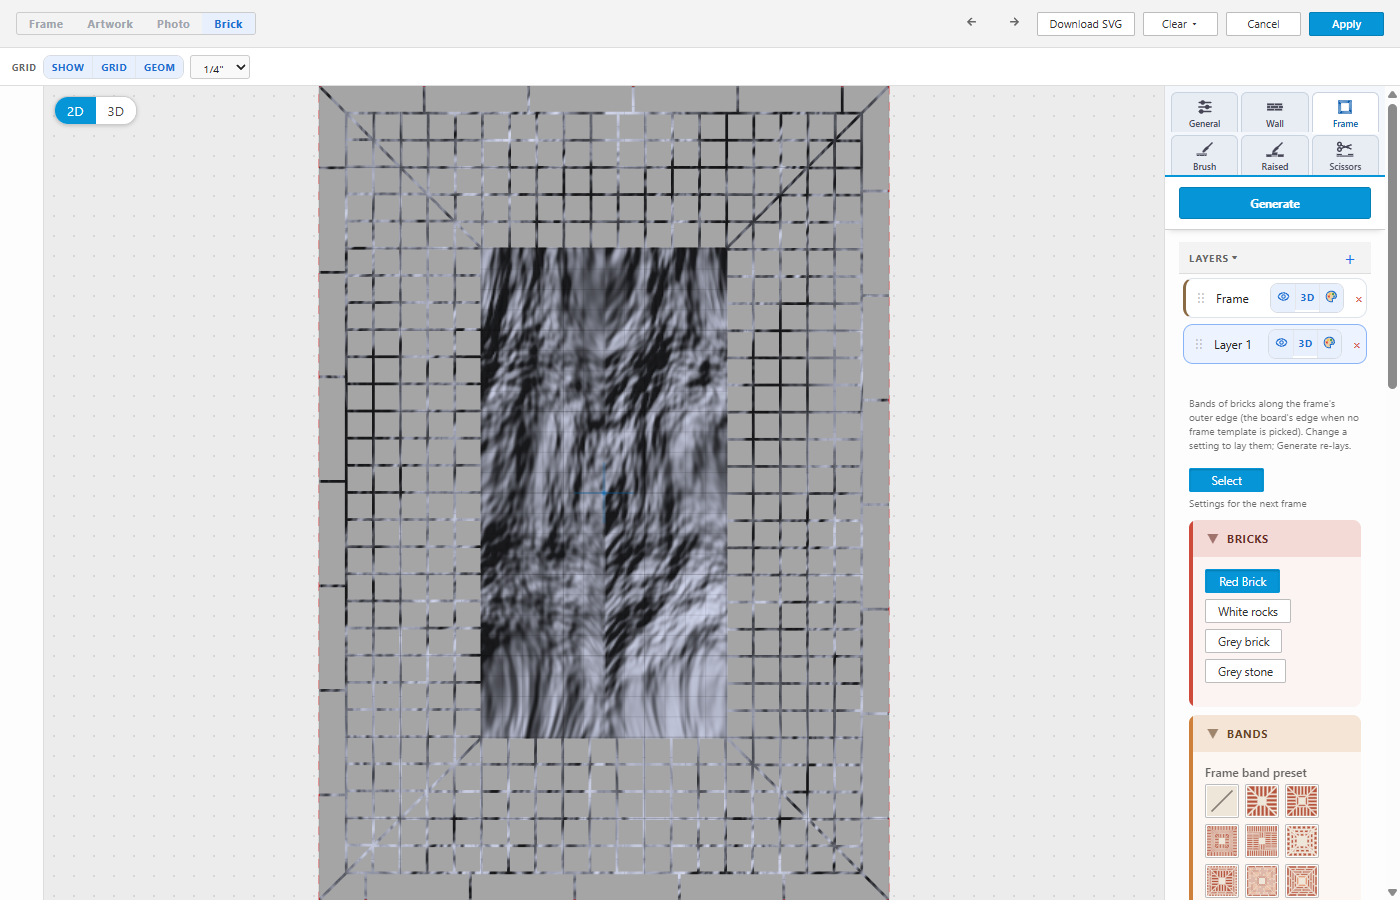This screenshot has width=1400, height=900.
Task: Go to the Frame top tab
Action: 46,24
